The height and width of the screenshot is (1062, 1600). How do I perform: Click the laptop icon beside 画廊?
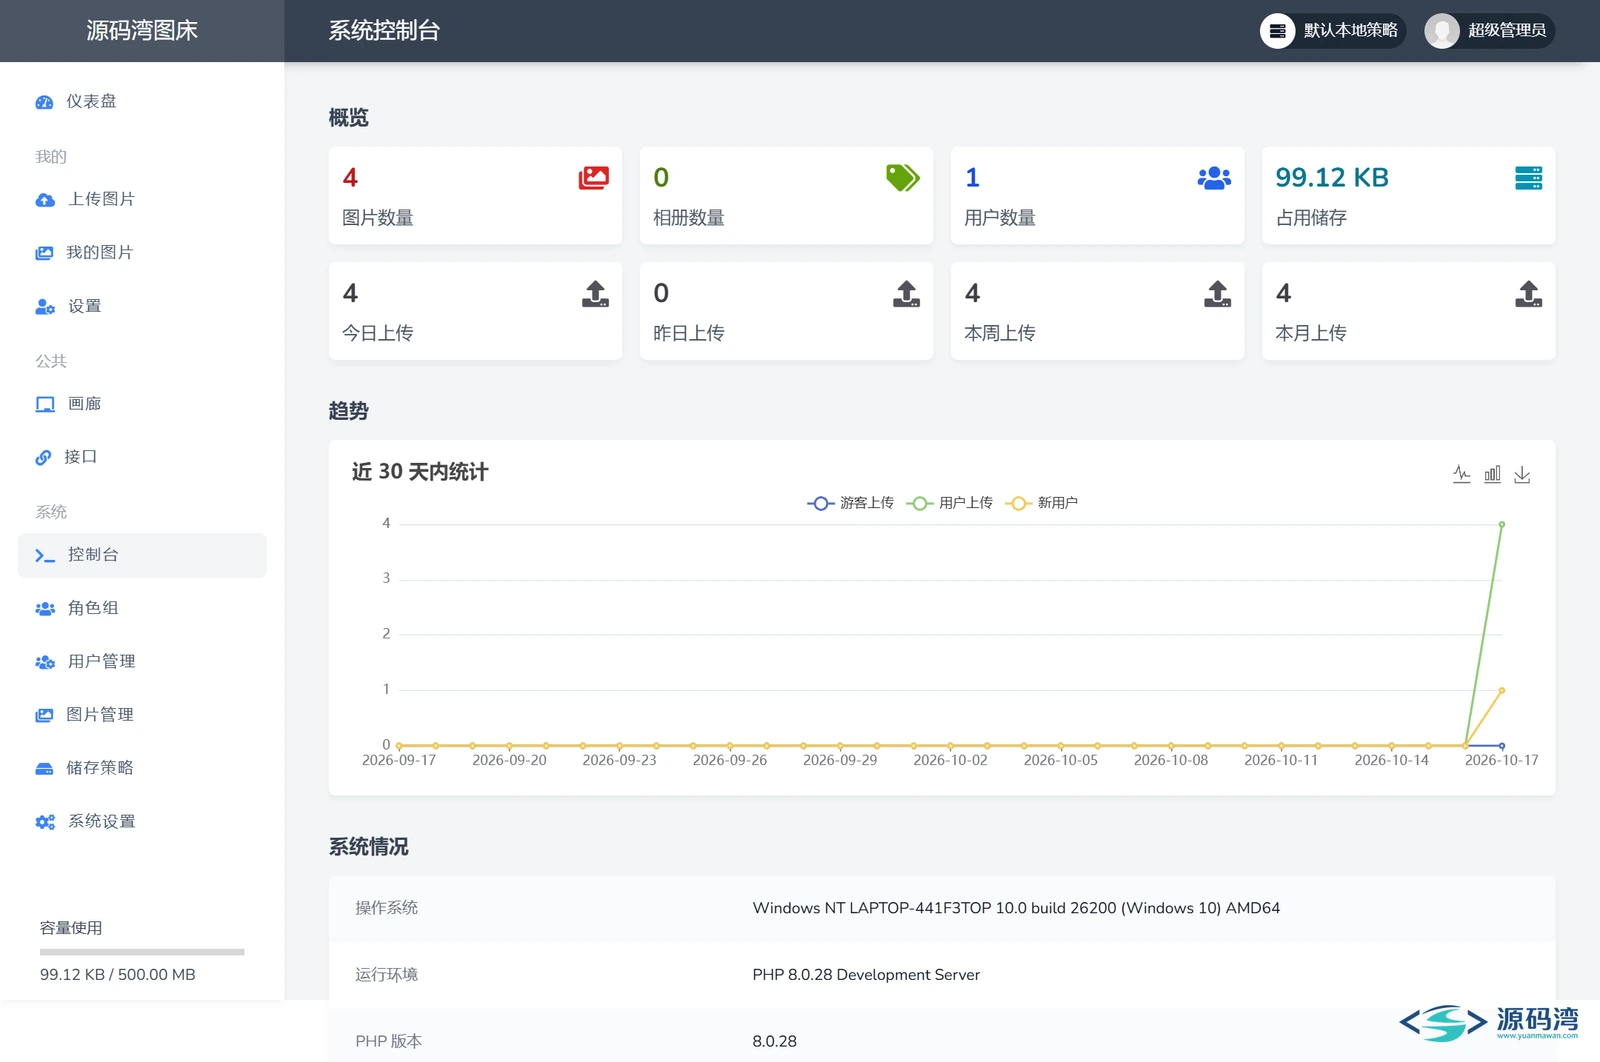45,405
